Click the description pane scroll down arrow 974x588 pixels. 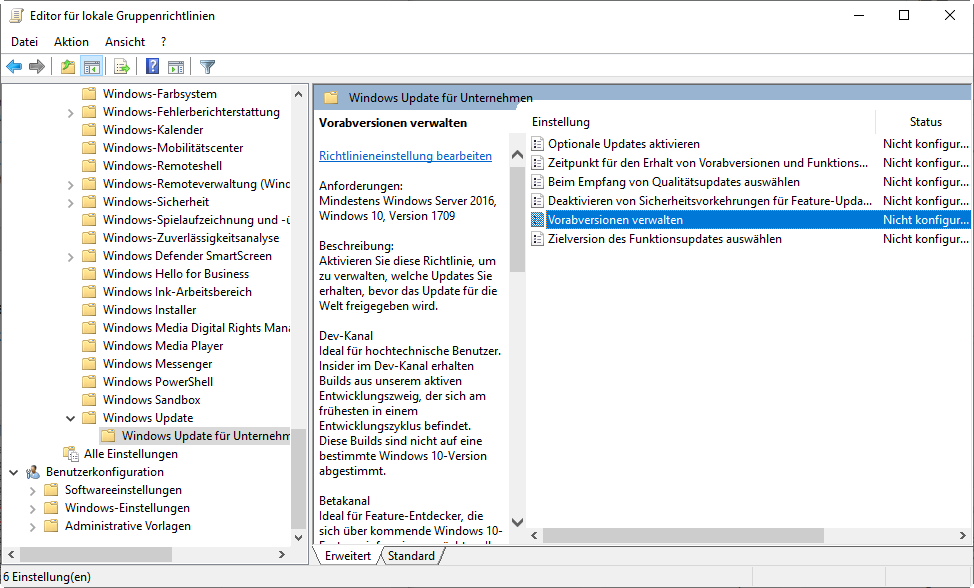(517, 522)
